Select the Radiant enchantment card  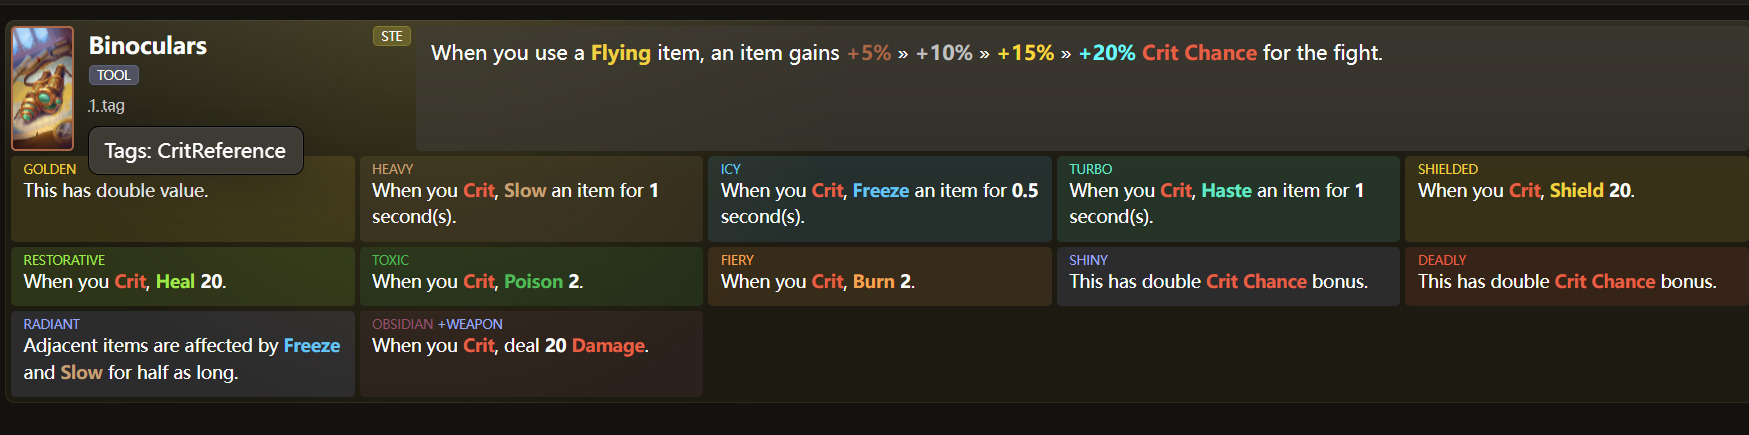[182, 353]
